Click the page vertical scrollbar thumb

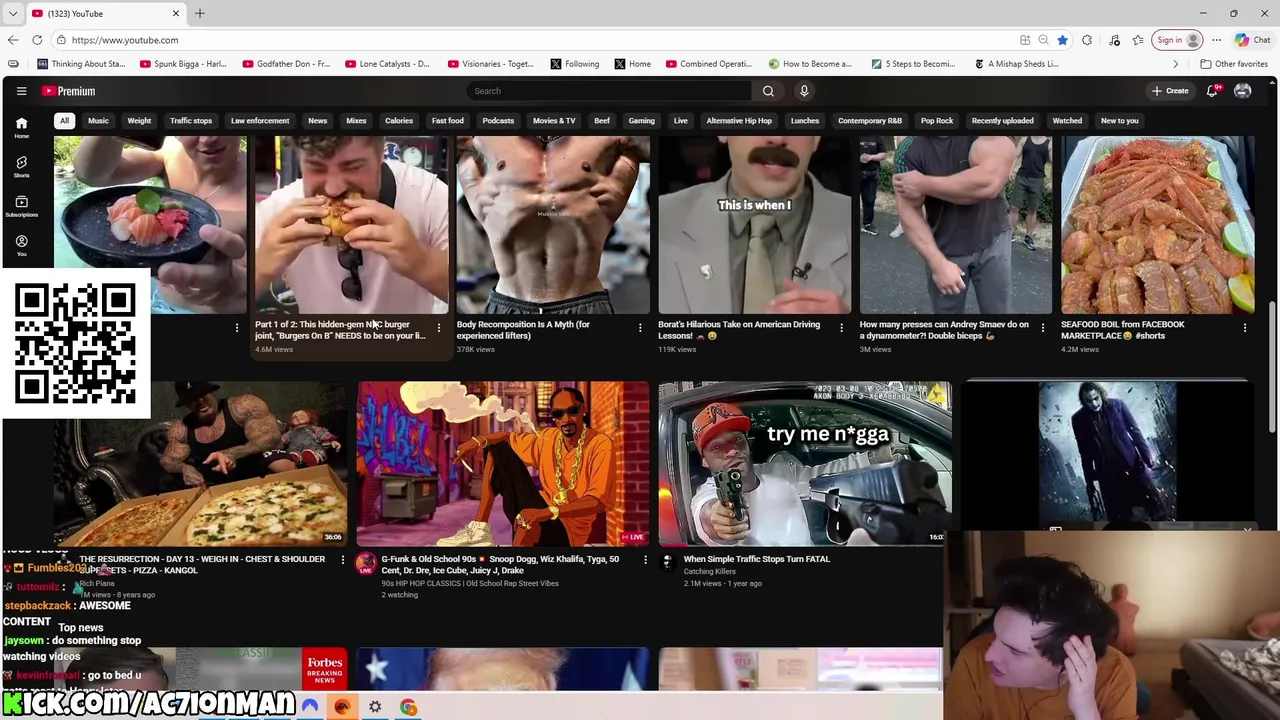tap(1273, 365)
